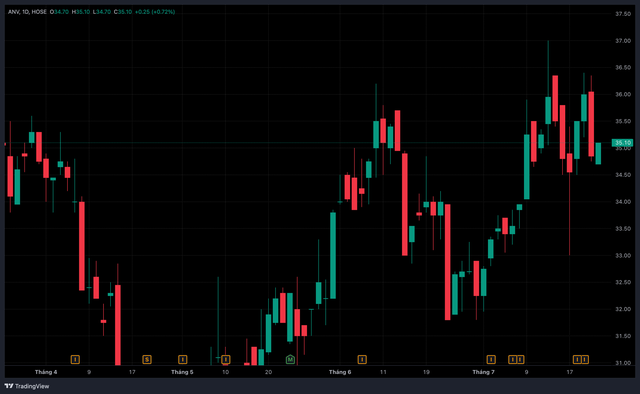The height and width of the screenshot is (394, 640).
Task: Click the 32.00 price axis label
Action: point(623,309)
